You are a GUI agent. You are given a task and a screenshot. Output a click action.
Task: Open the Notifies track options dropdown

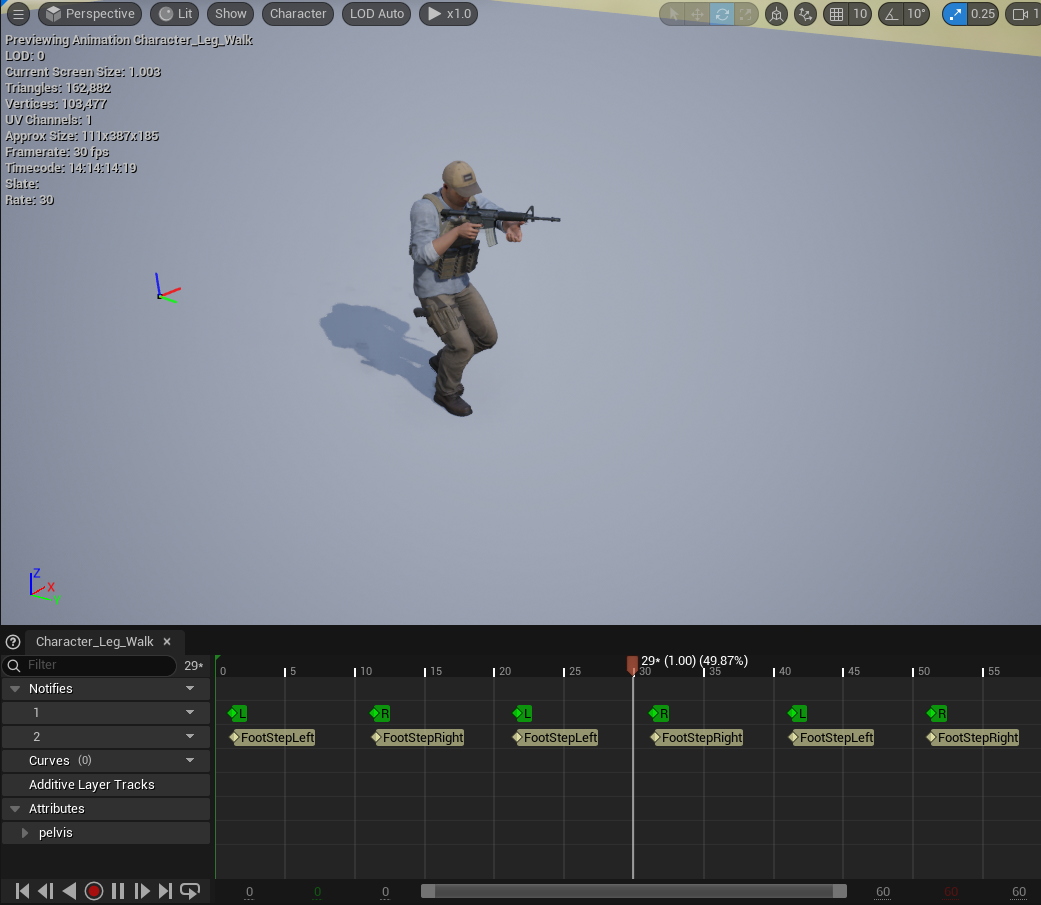click(190, 689)
